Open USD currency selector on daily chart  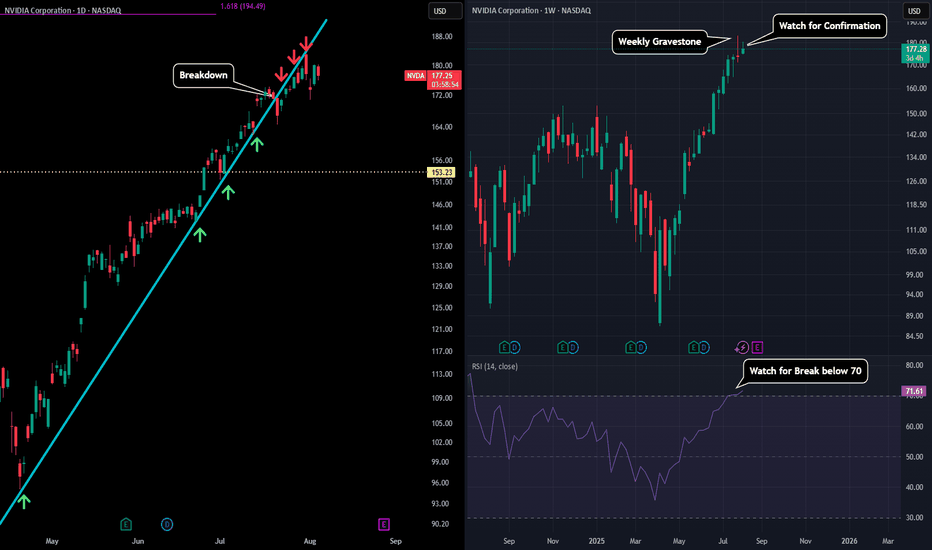click(445, 11)
